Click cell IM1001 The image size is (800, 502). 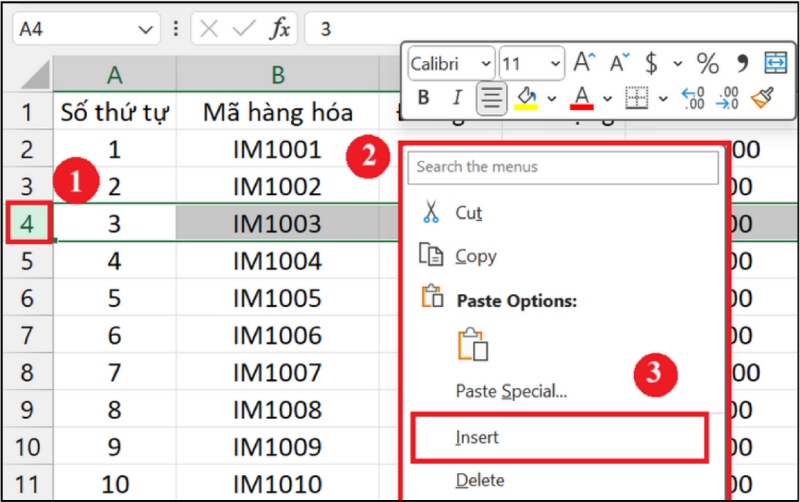278,149
